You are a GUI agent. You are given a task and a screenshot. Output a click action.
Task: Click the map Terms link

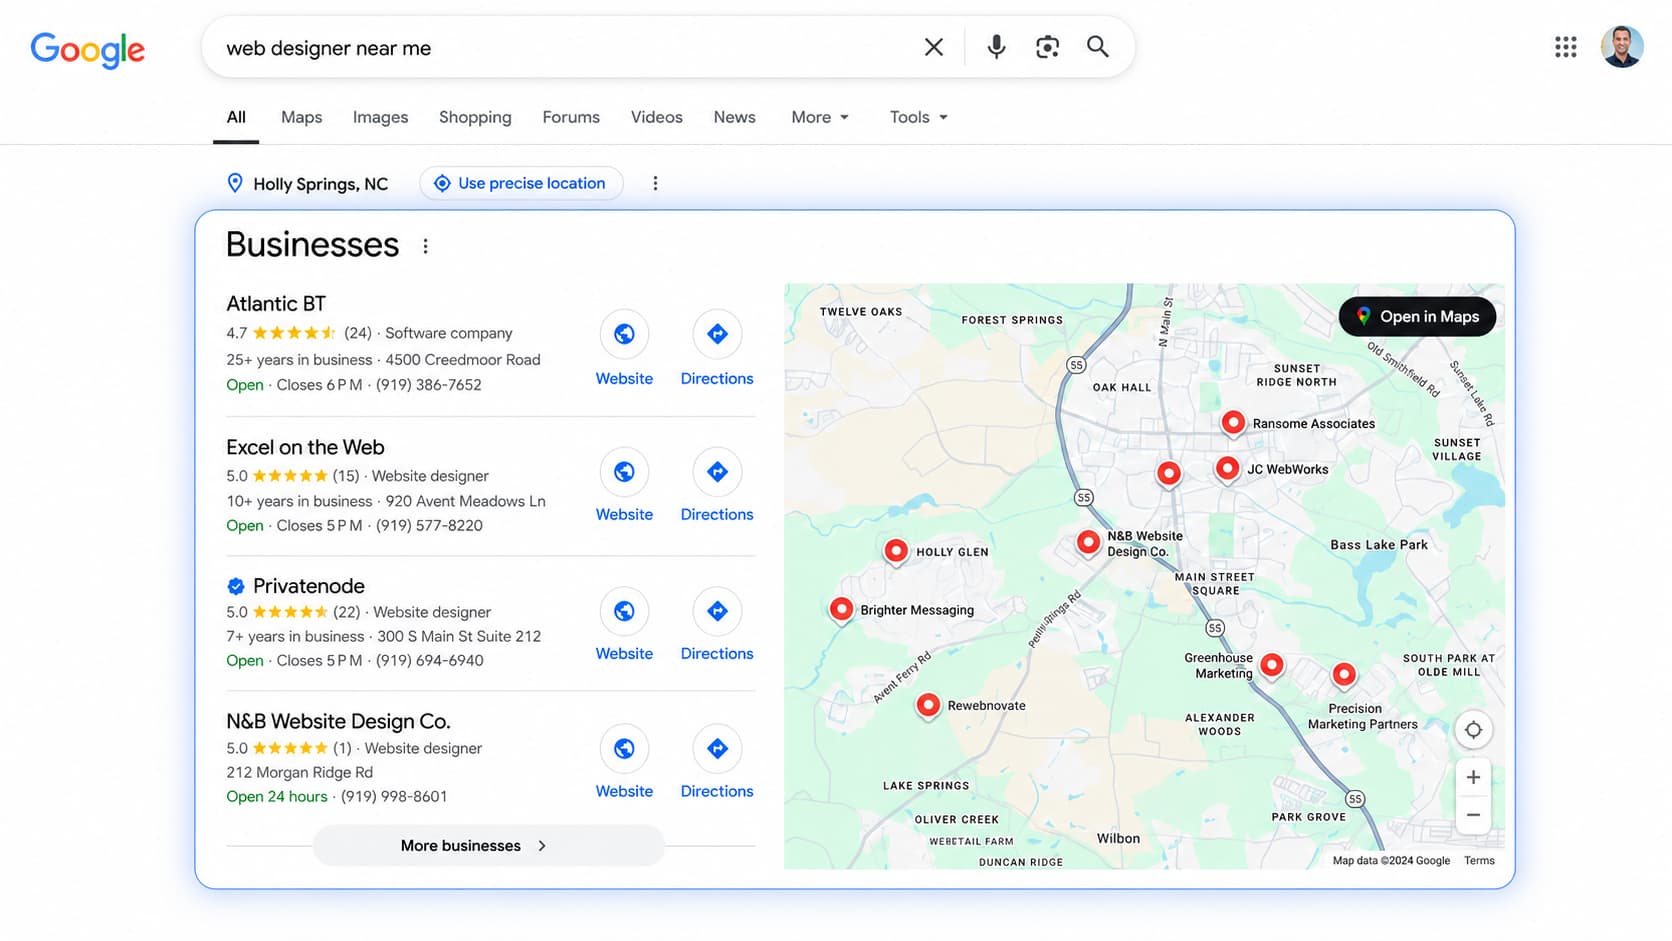click(x=1479, y=861)
